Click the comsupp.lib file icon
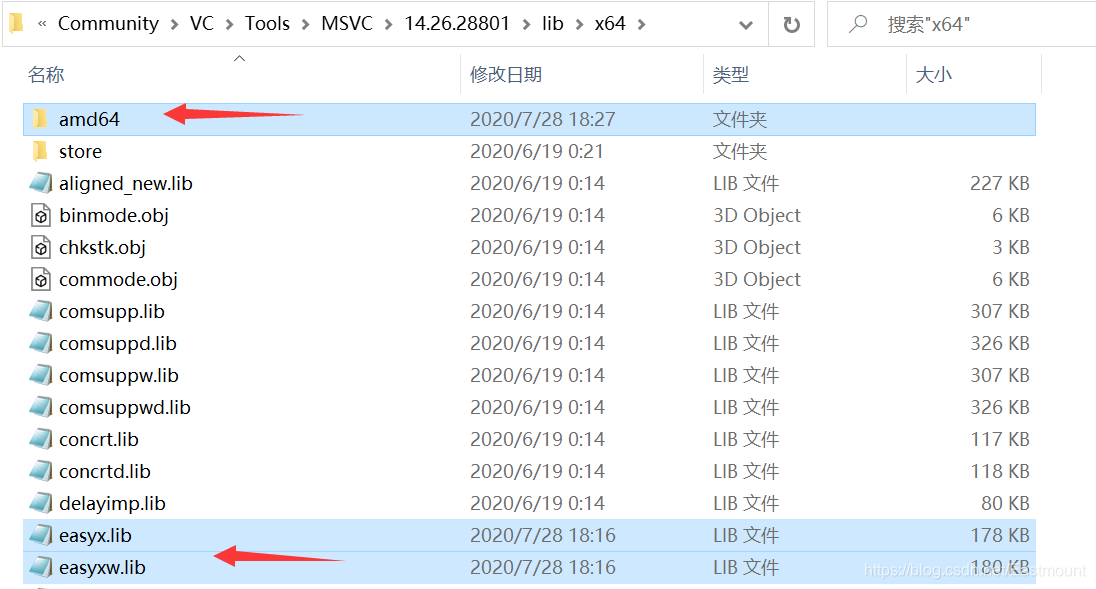 tap(41, 311)
